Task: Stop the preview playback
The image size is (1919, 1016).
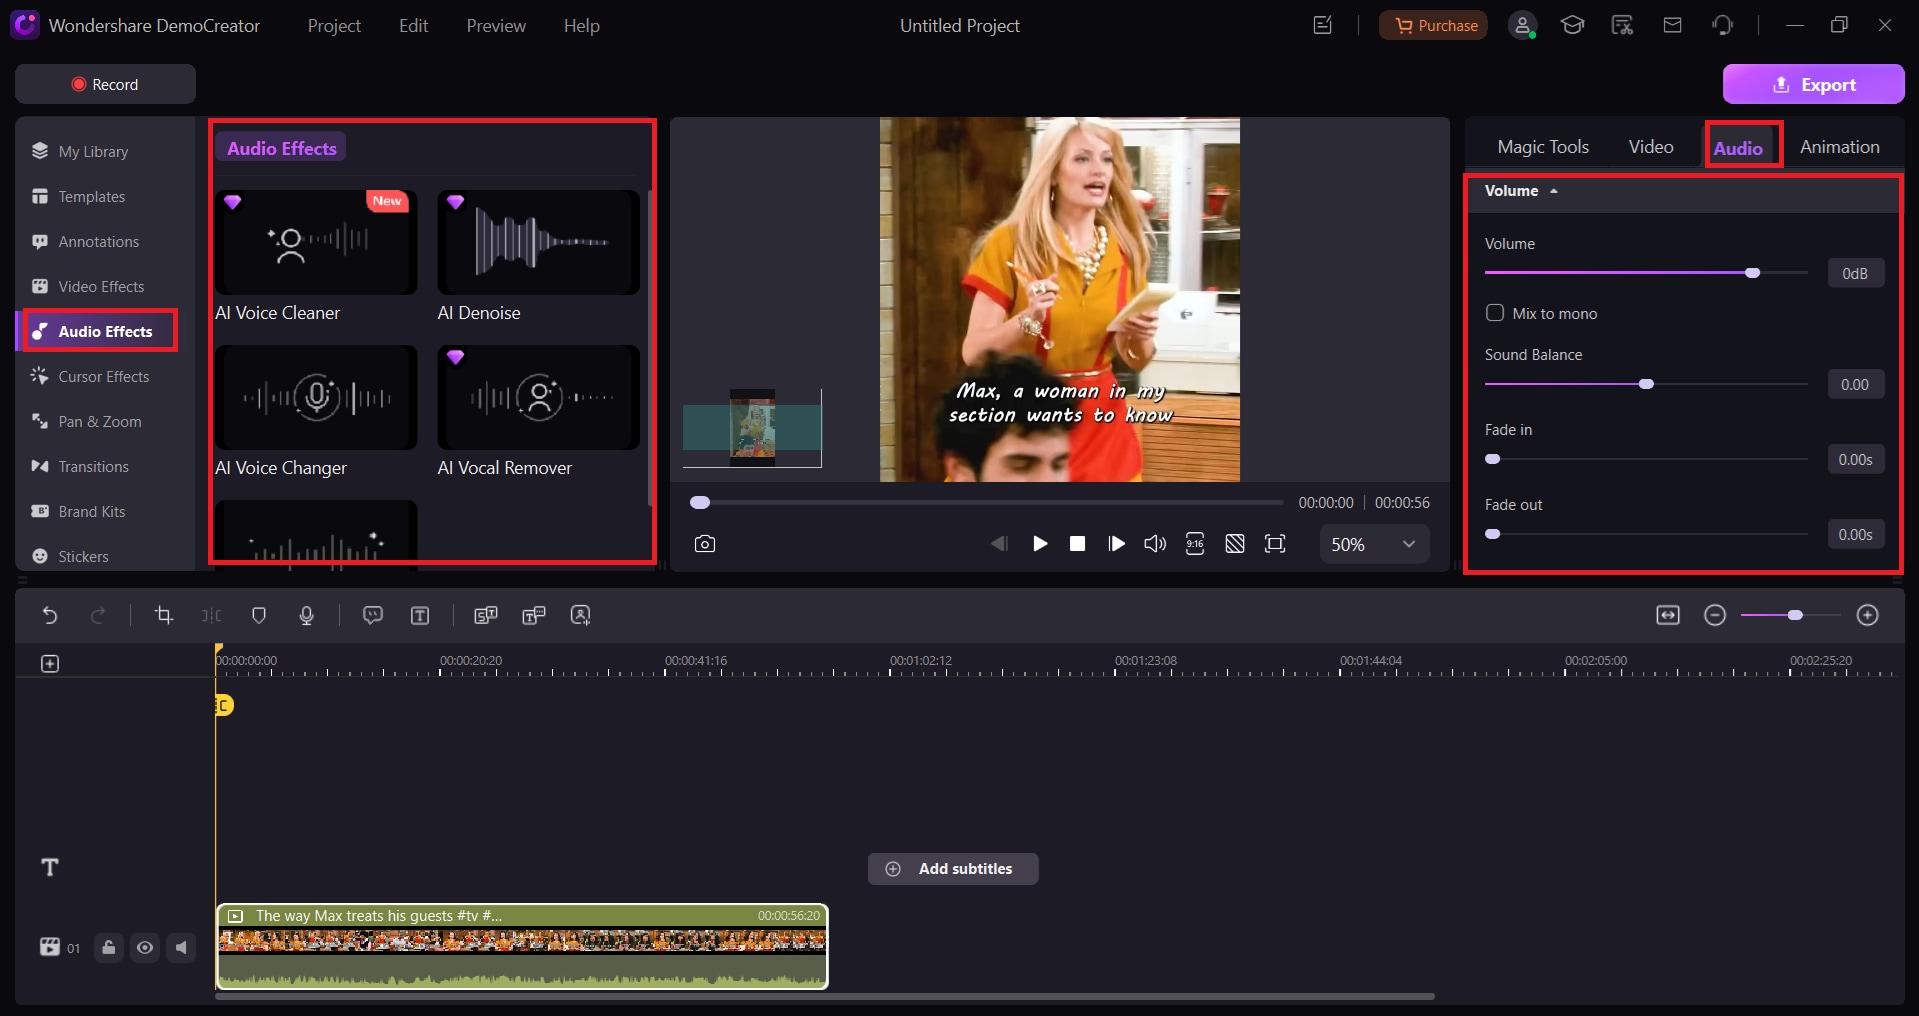Action: pyautogui.click(x=1077, y=544)
